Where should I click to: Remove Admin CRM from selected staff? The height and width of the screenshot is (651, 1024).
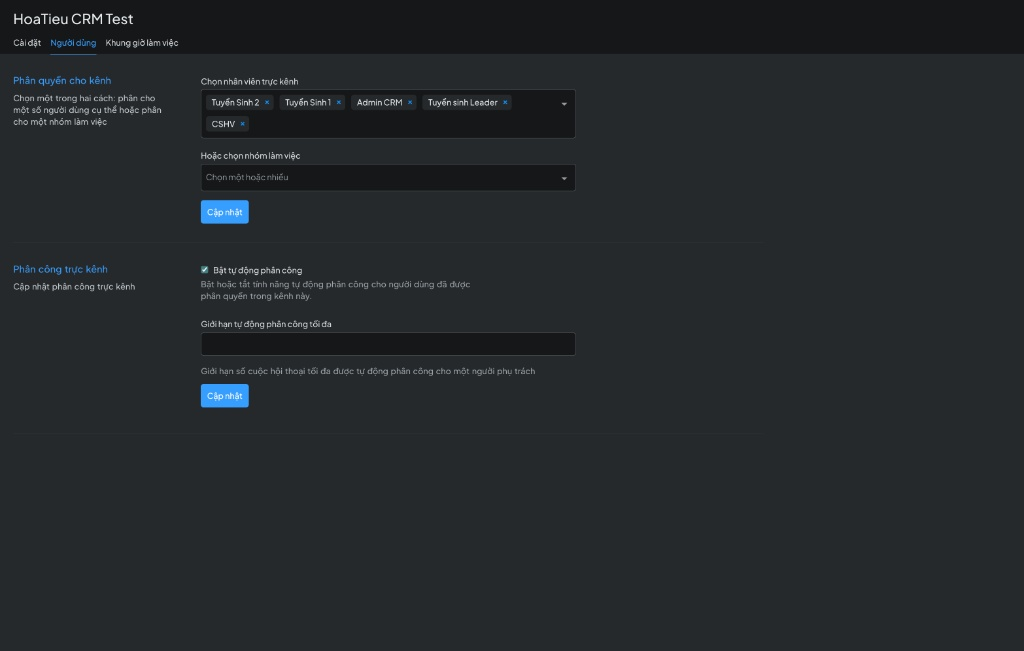(410, 102)
